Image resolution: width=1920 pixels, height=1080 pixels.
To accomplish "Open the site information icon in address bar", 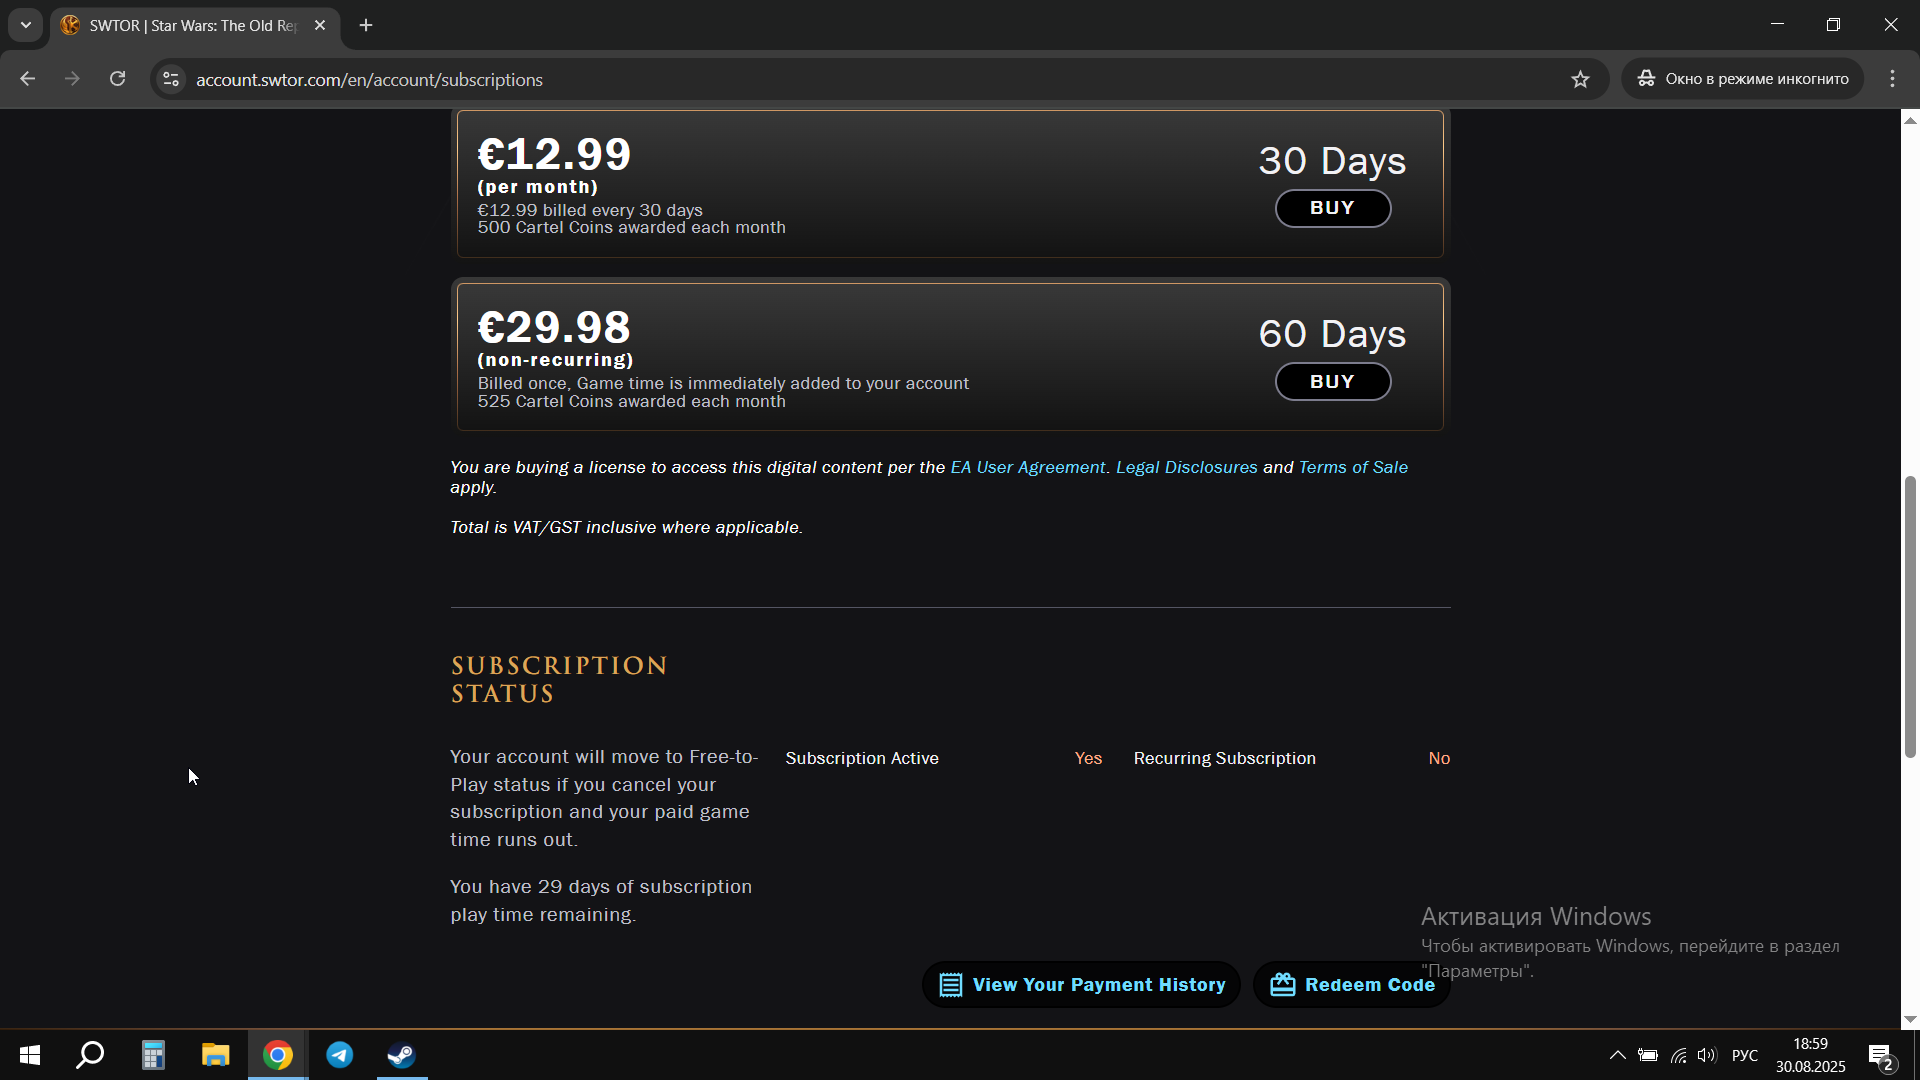I will [x=171, y=79].
